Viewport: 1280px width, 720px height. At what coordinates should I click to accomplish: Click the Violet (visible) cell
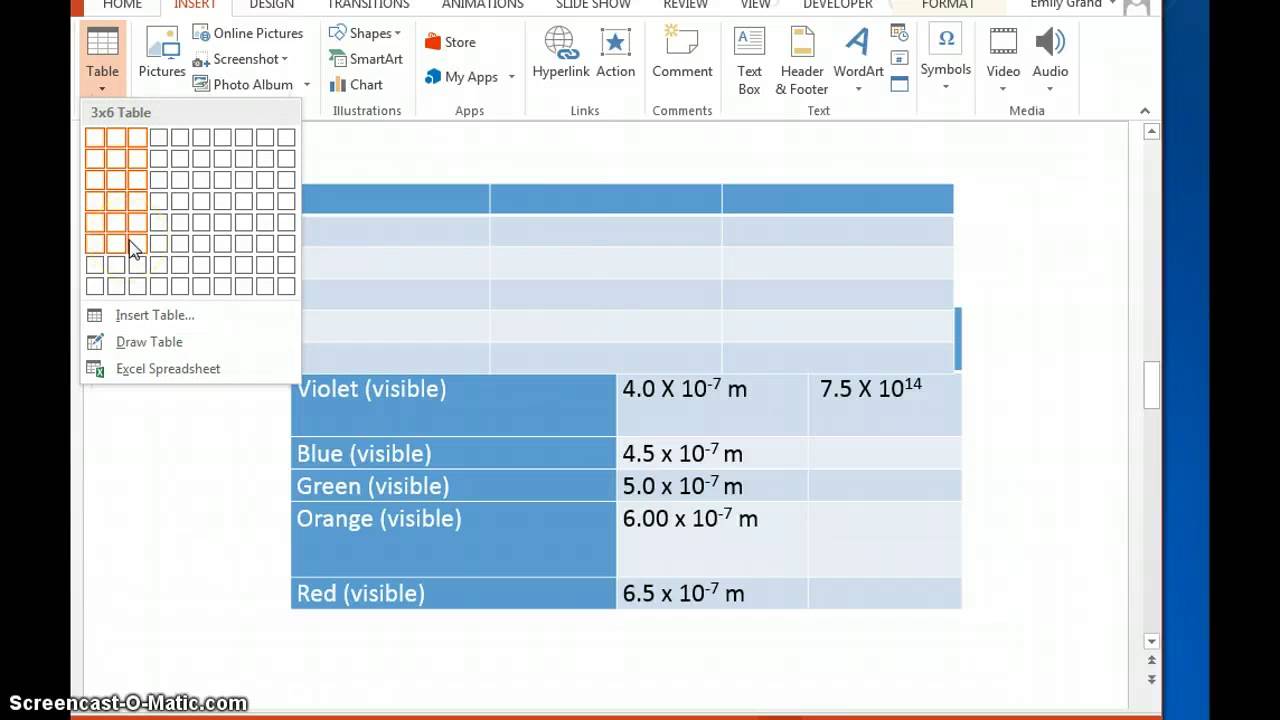[454, 405]
